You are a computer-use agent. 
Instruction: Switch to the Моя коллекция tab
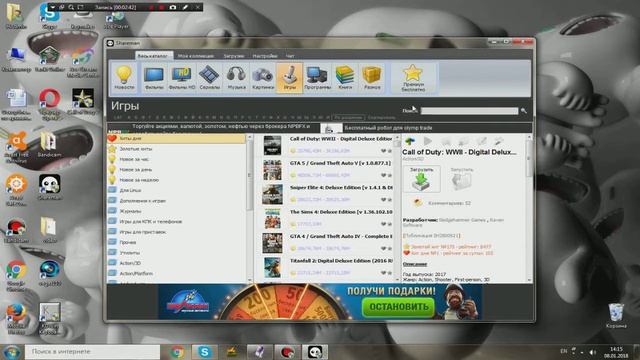pos(196,56)
